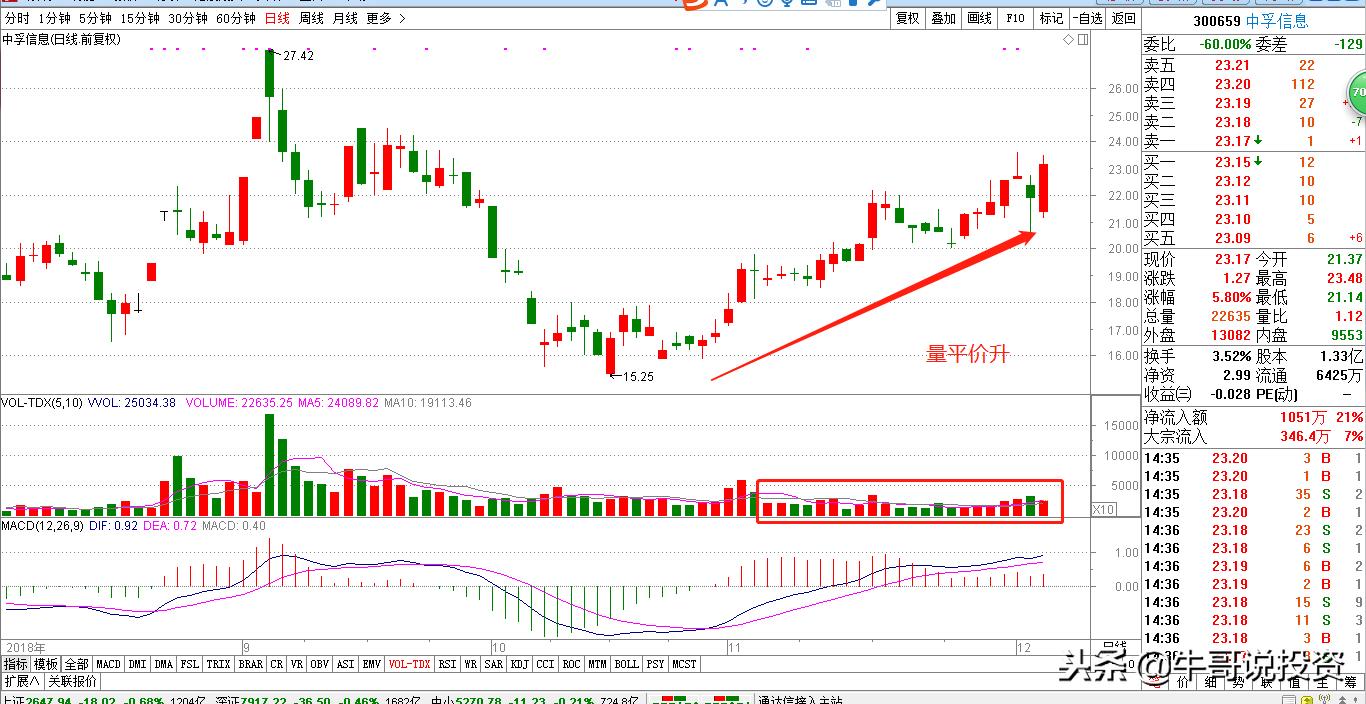Click the wrench tools icon on the top toolbar

(875, 4)
